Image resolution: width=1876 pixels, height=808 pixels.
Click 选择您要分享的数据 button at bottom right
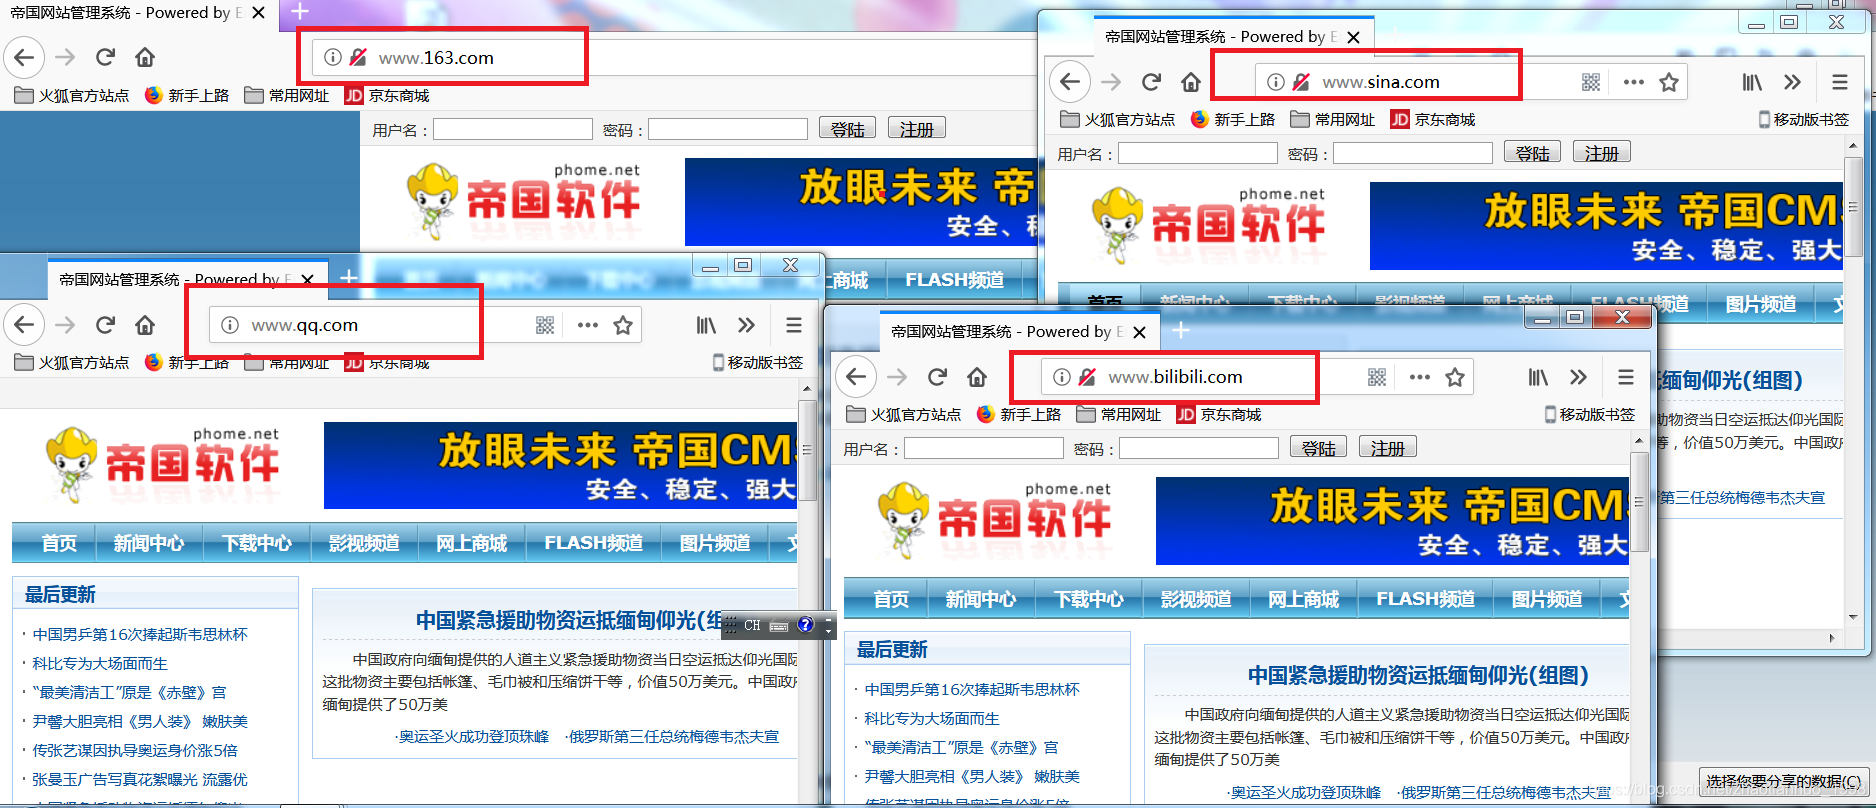pos(1784,781)
